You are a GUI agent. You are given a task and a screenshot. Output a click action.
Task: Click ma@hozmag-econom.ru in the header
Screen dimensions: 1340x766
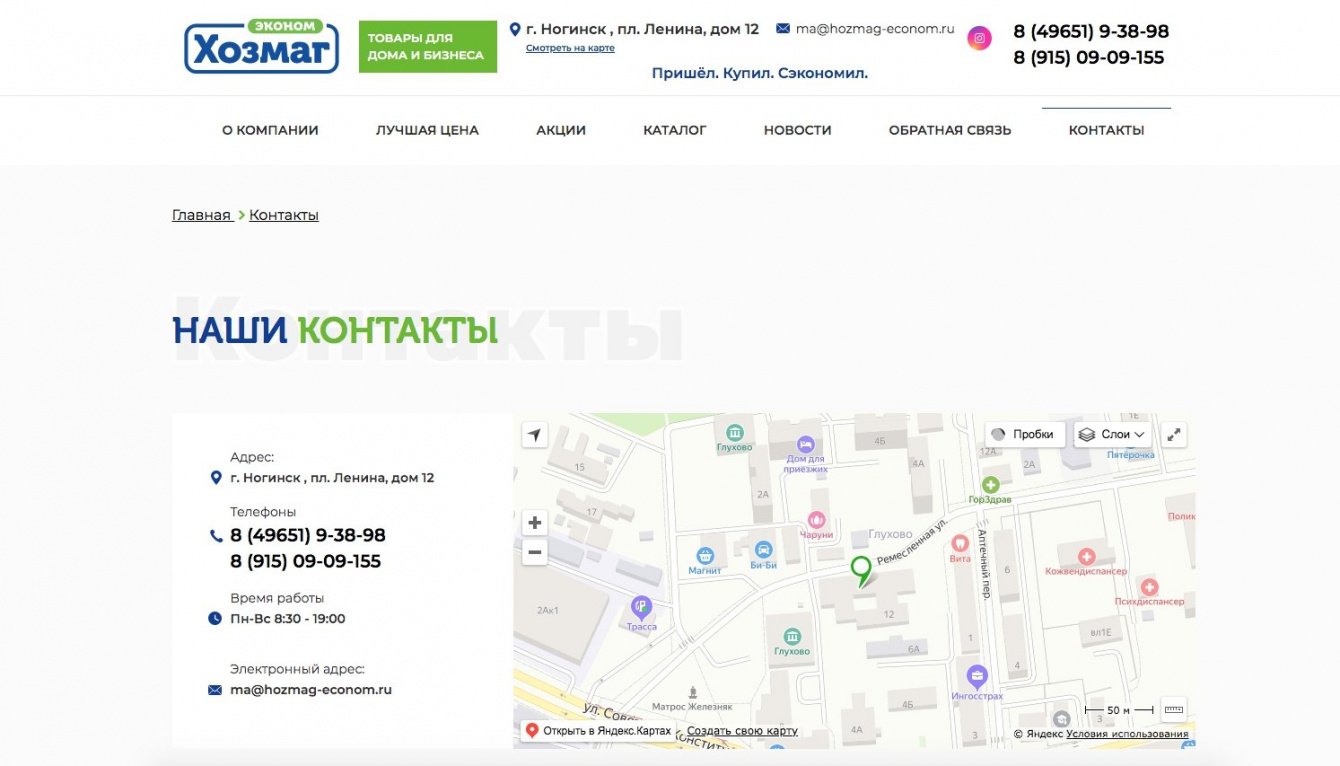[876, 29]
